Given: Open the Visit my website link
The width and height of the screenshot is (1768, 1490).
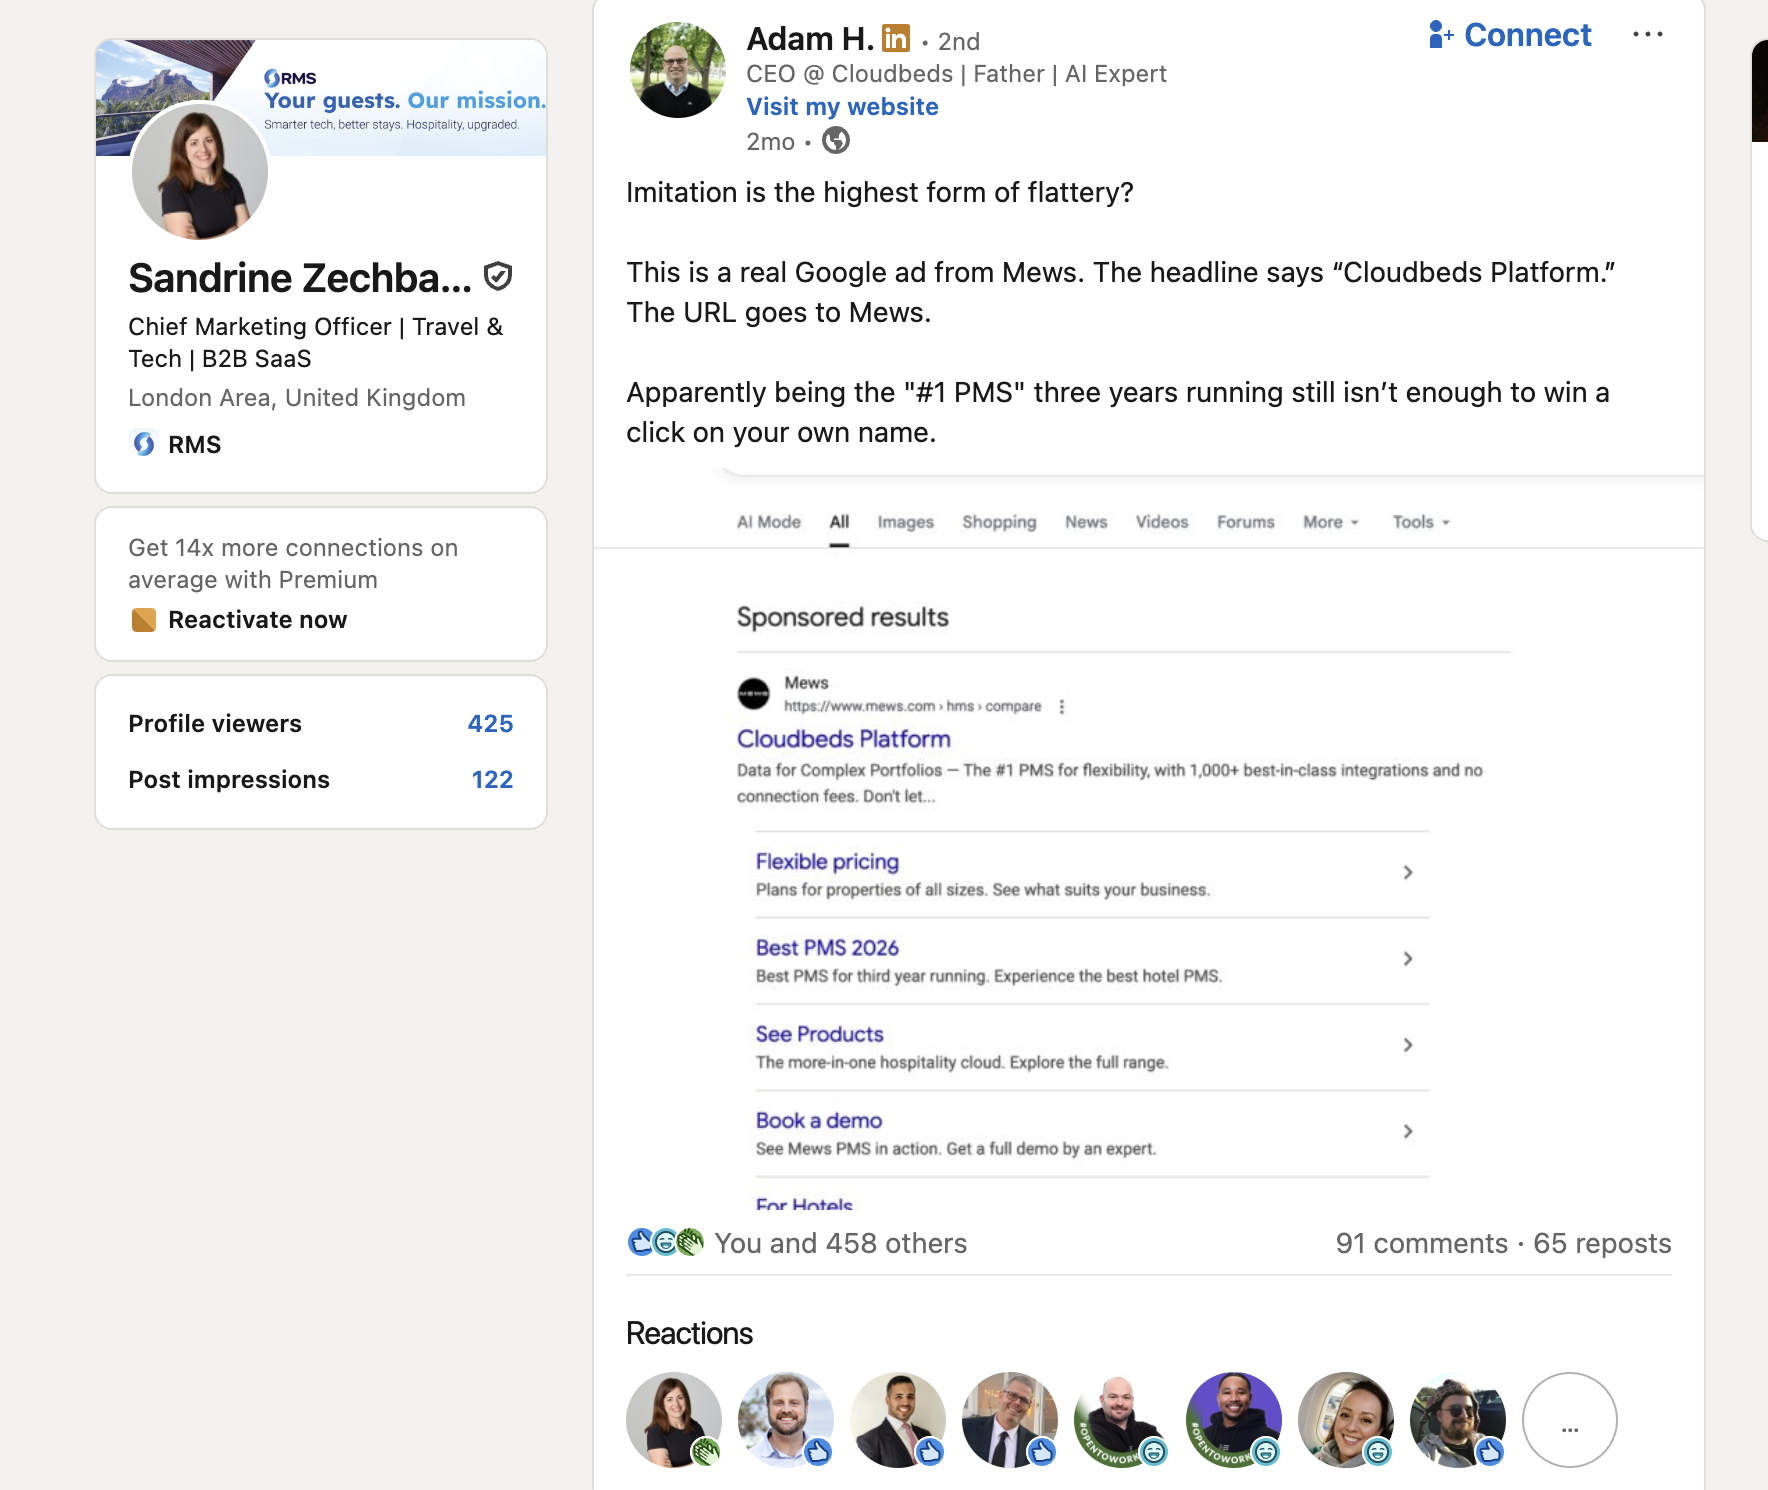Looking at the screenshot, I should tap(842, 107).
